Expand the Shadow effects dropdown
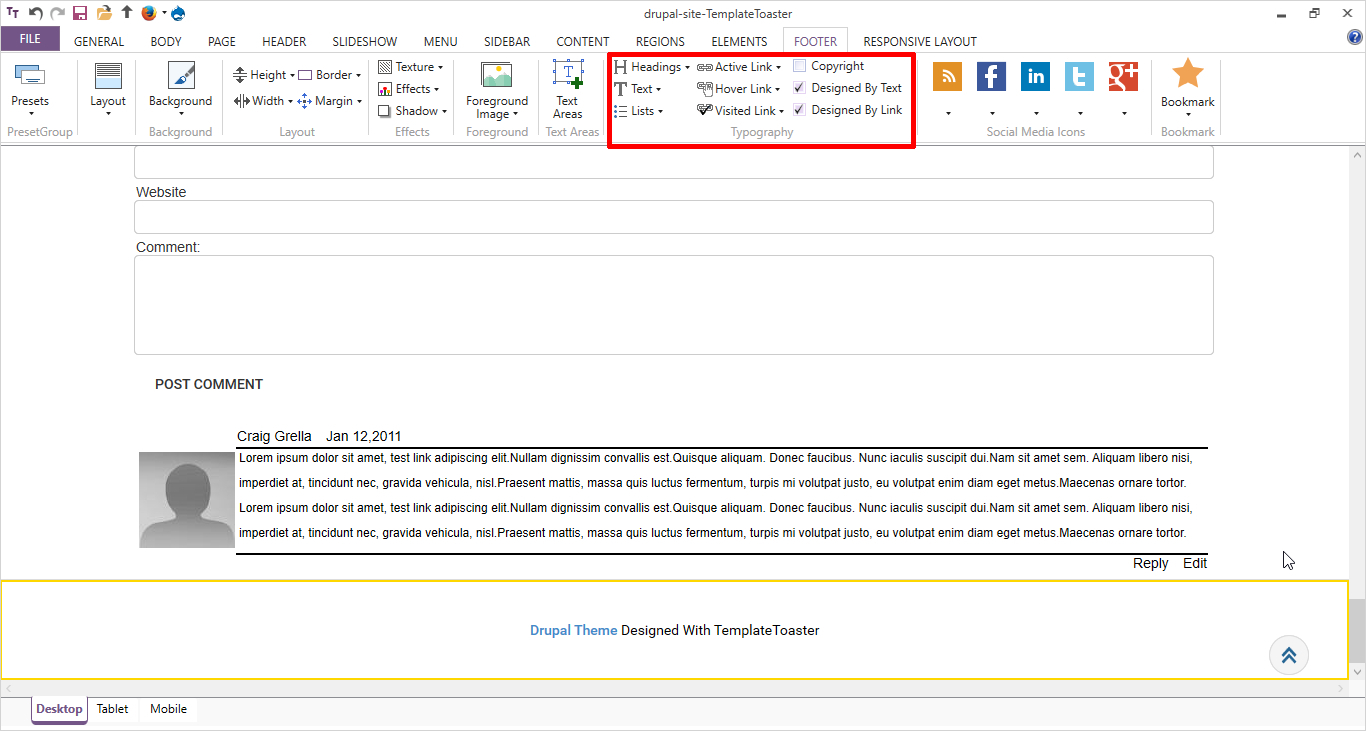Screen dimensions: 1366x731 click(x=413, y=111)
